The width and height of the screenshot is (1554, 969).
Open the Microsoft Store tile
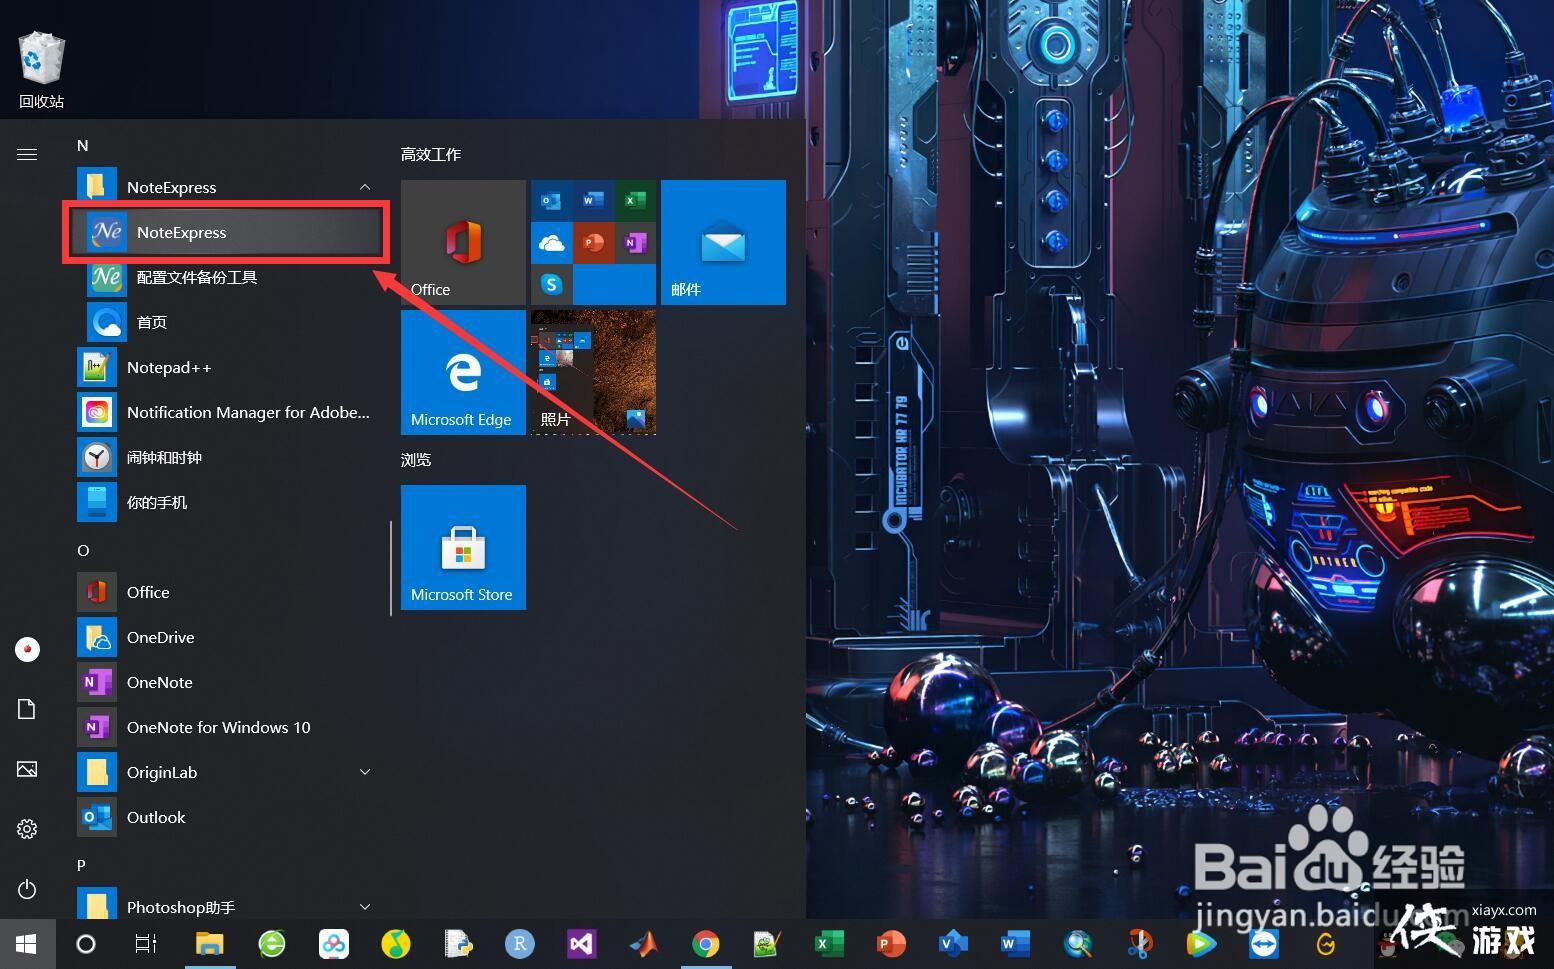coord(463,547)
